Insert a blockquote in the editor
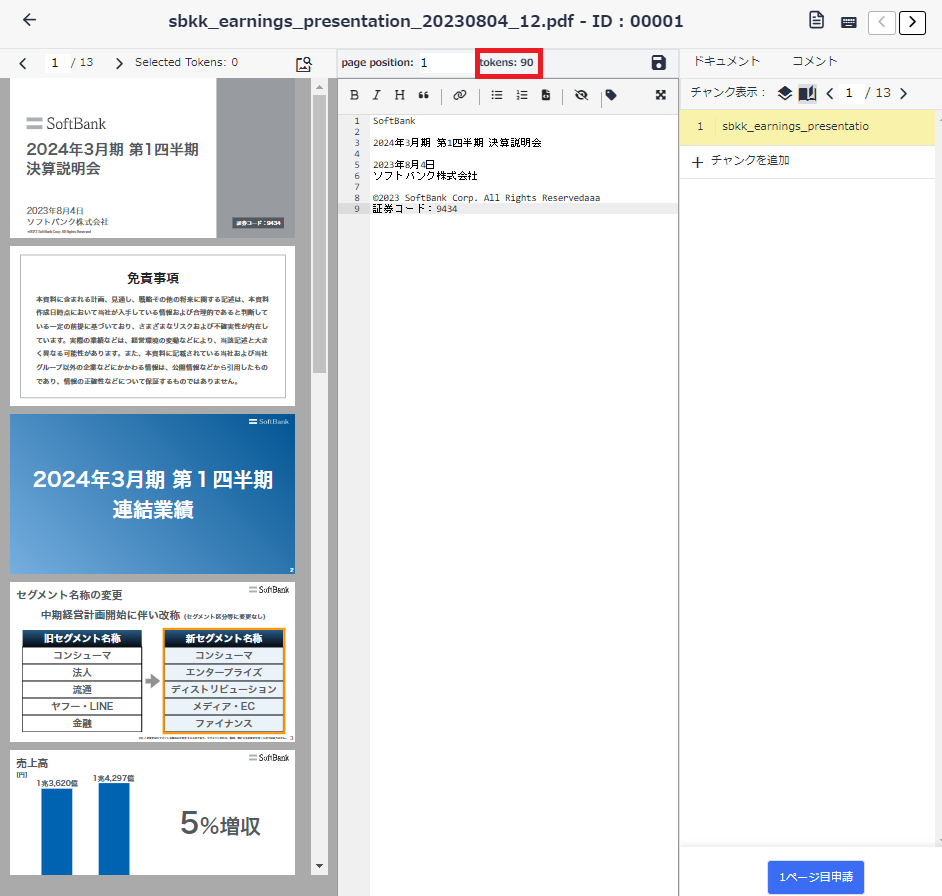942x896 pixels. [424, 95]
